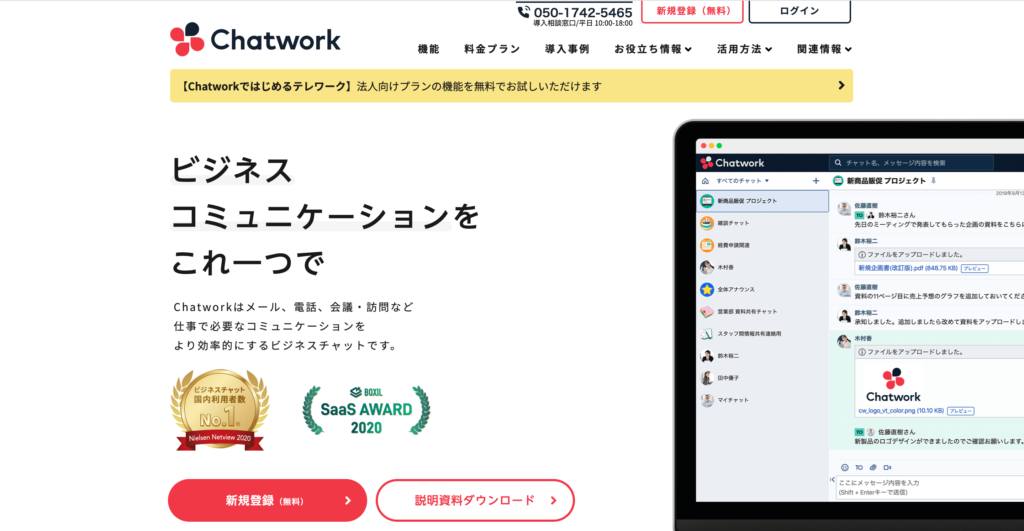The height and width of the screenshot is (531, 1024).
Task: Click the collapse arrow left of the message input
Action: click(x=832, y=479)
